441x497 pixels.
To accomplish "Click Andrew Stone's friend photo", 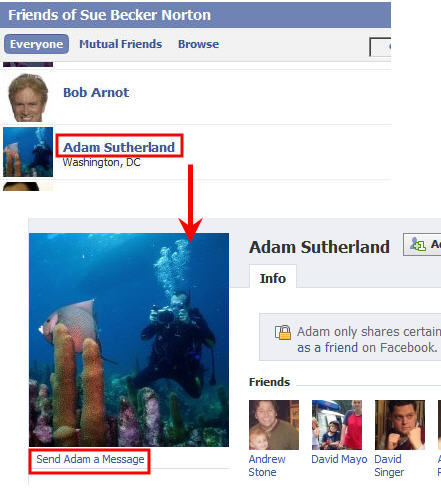I will point(274,425).
